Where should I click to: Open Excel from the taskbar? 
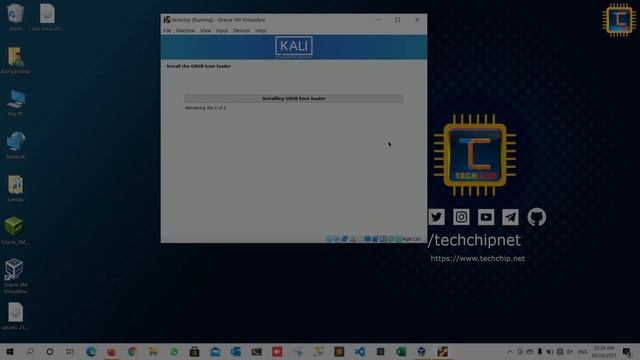coord(401,351)
